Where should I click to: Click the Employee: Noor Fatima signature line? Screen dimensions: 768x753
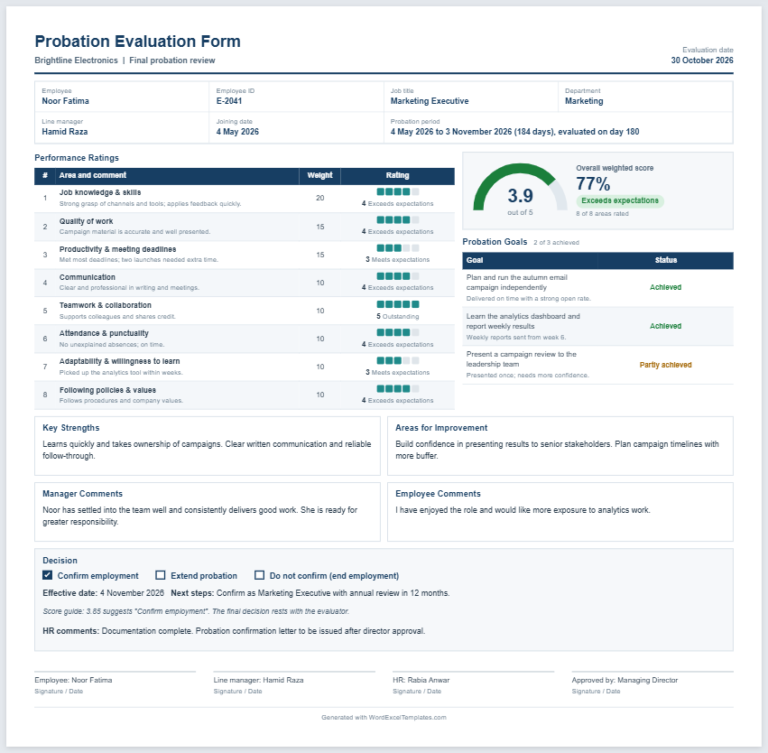(73, 680)
